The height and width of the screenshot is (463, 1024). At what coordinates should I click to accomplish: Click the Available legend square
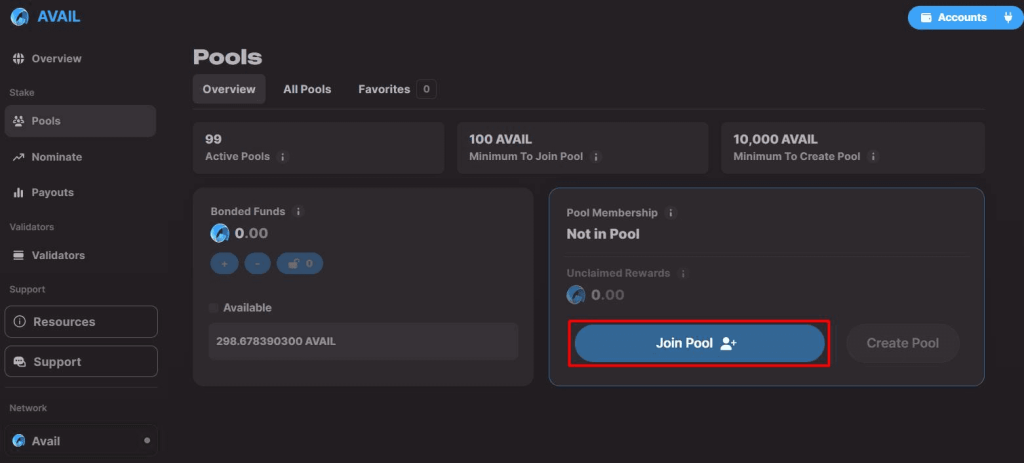click(x=214, y=308)
